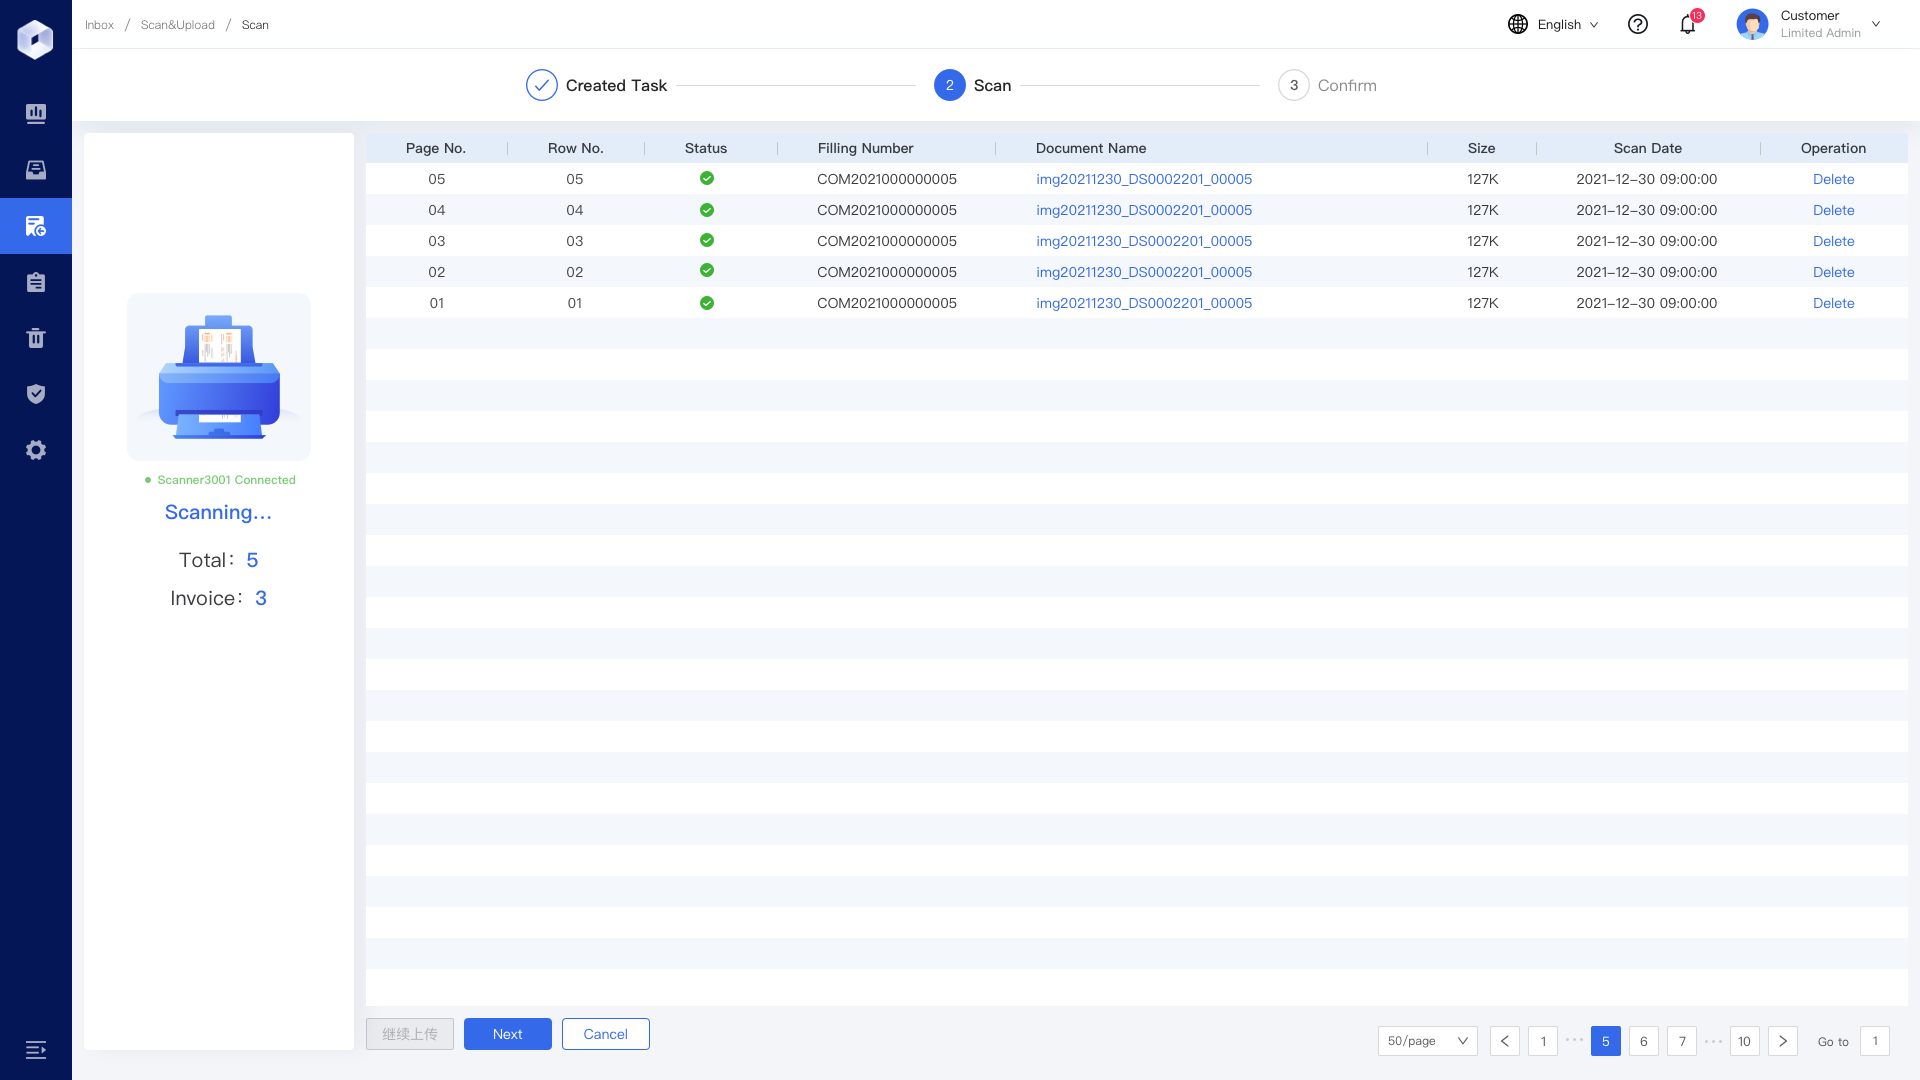Select page 5 in pagination
The image size is (1920, 1080).
point(1606,1041)
